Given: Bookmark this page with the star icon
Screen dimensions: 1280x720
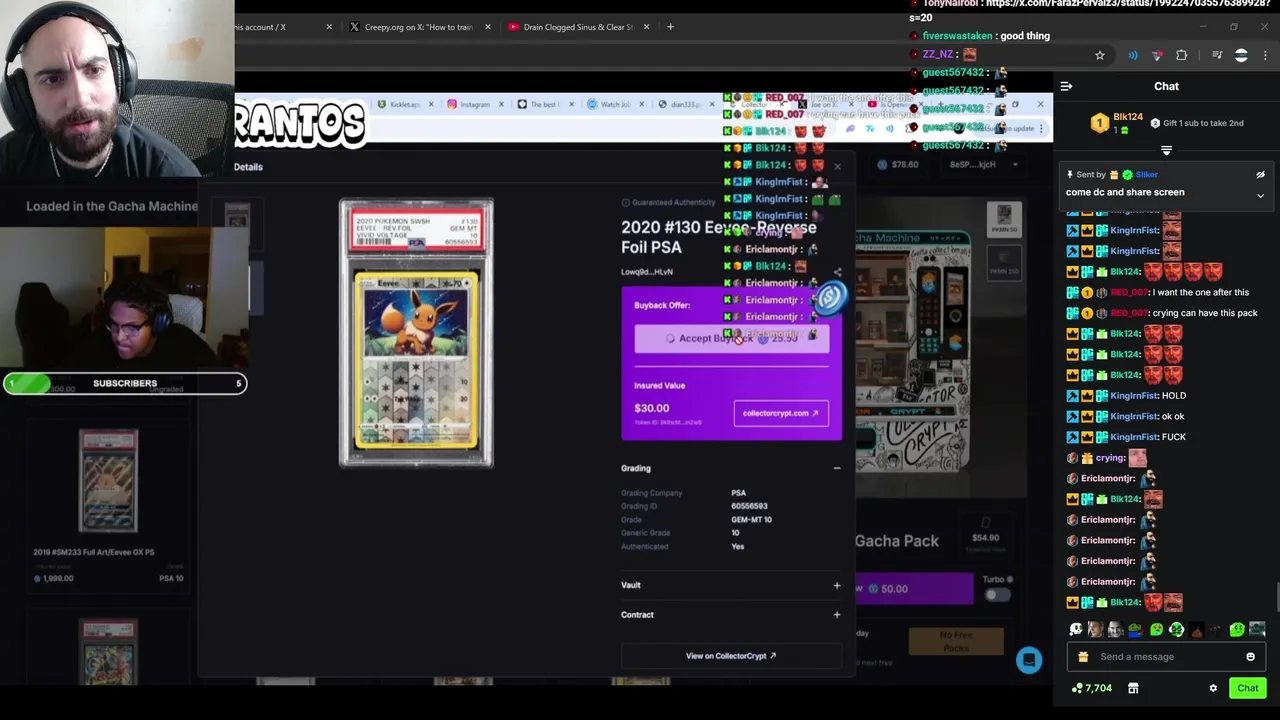Looking at the screenshot, I should [1100, 56].
